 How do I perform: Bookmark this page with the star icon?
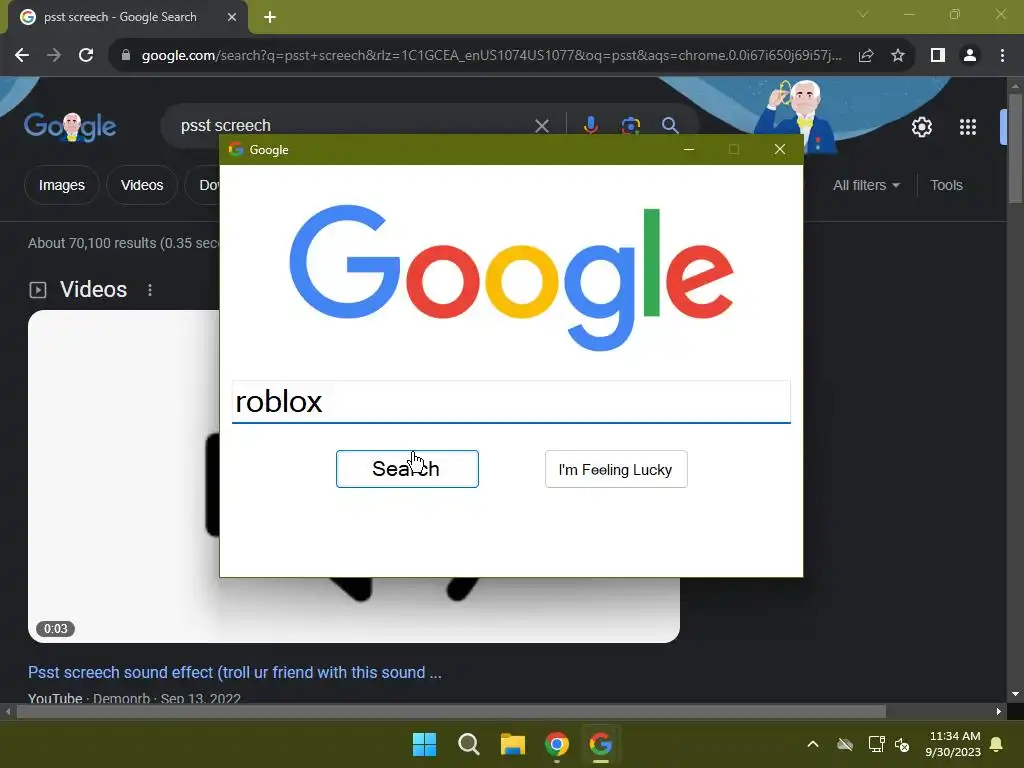point(898,56)
